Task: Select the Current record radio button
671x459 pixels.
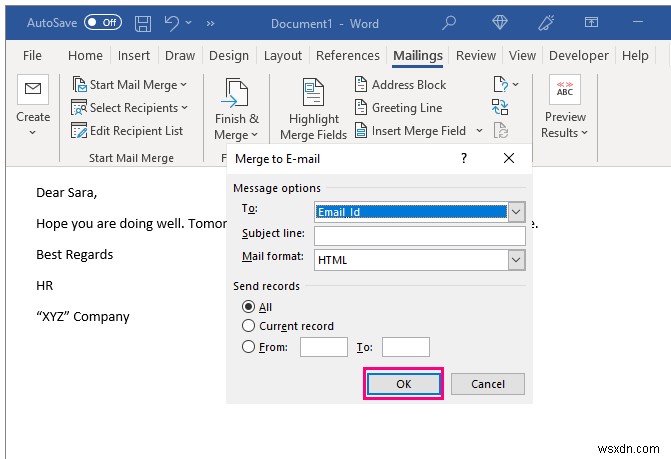Action: 248,326
